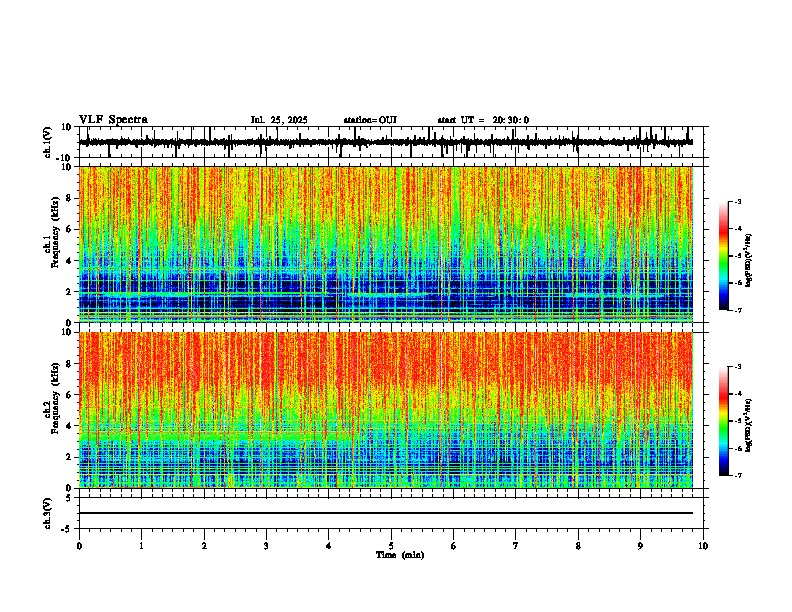792x612 pixels.
Task: Click the 3 minute time tick label
Action: click(266, 546)
